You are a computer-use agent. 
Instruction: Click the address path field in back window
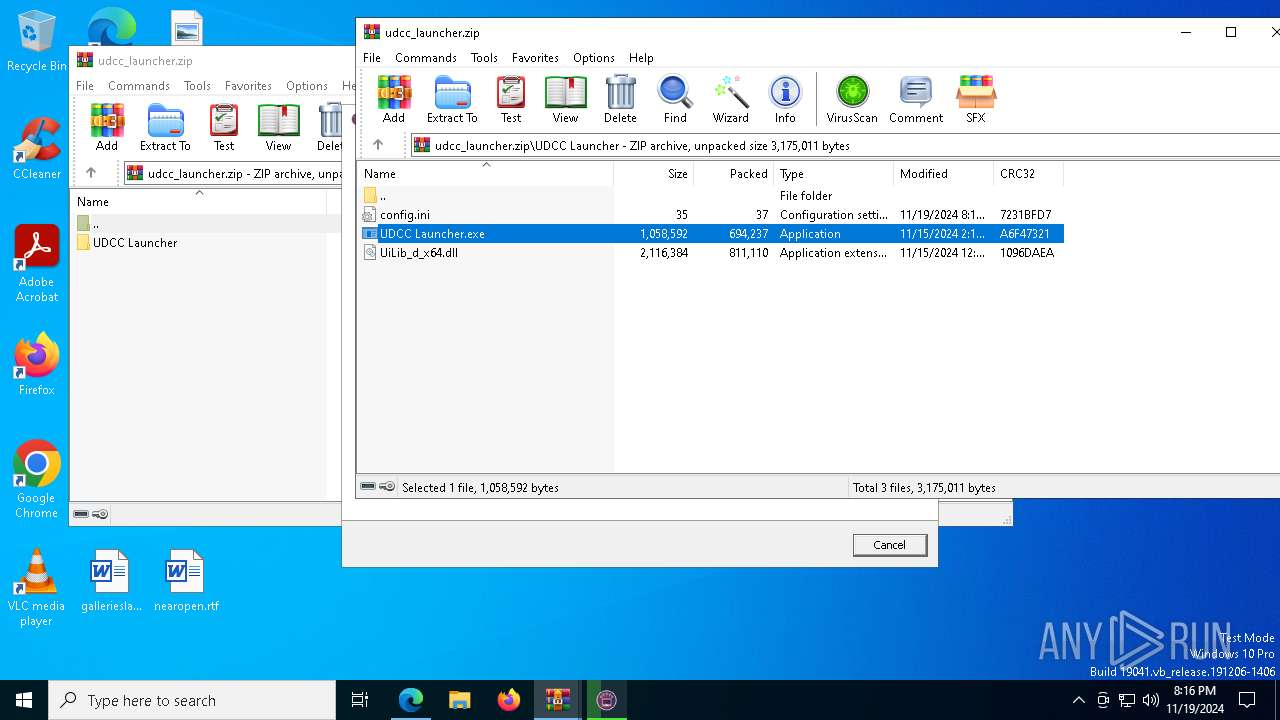click(x=233, y=173)
